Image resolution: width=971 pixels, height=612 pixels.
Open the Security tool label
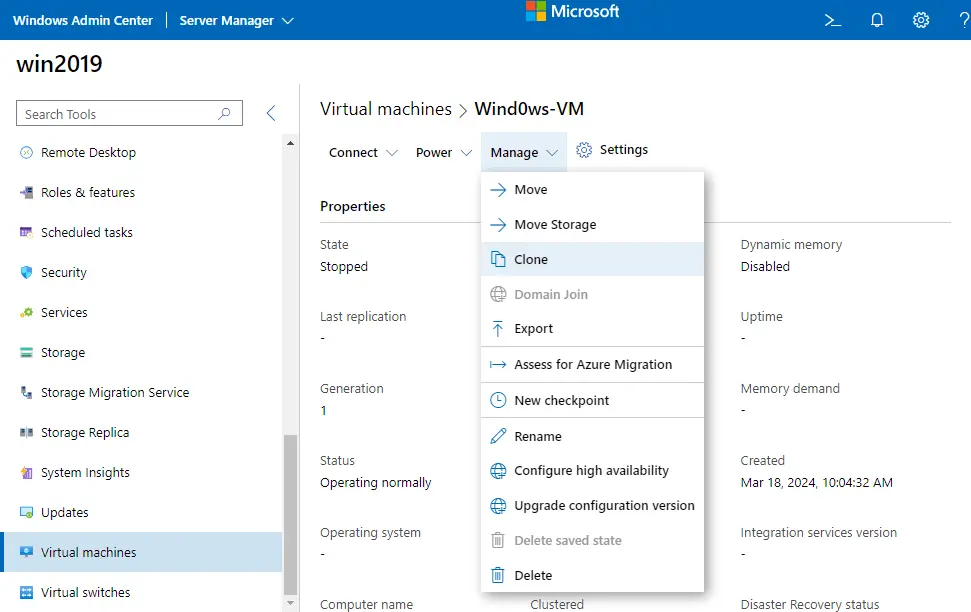tap(64, 273)
